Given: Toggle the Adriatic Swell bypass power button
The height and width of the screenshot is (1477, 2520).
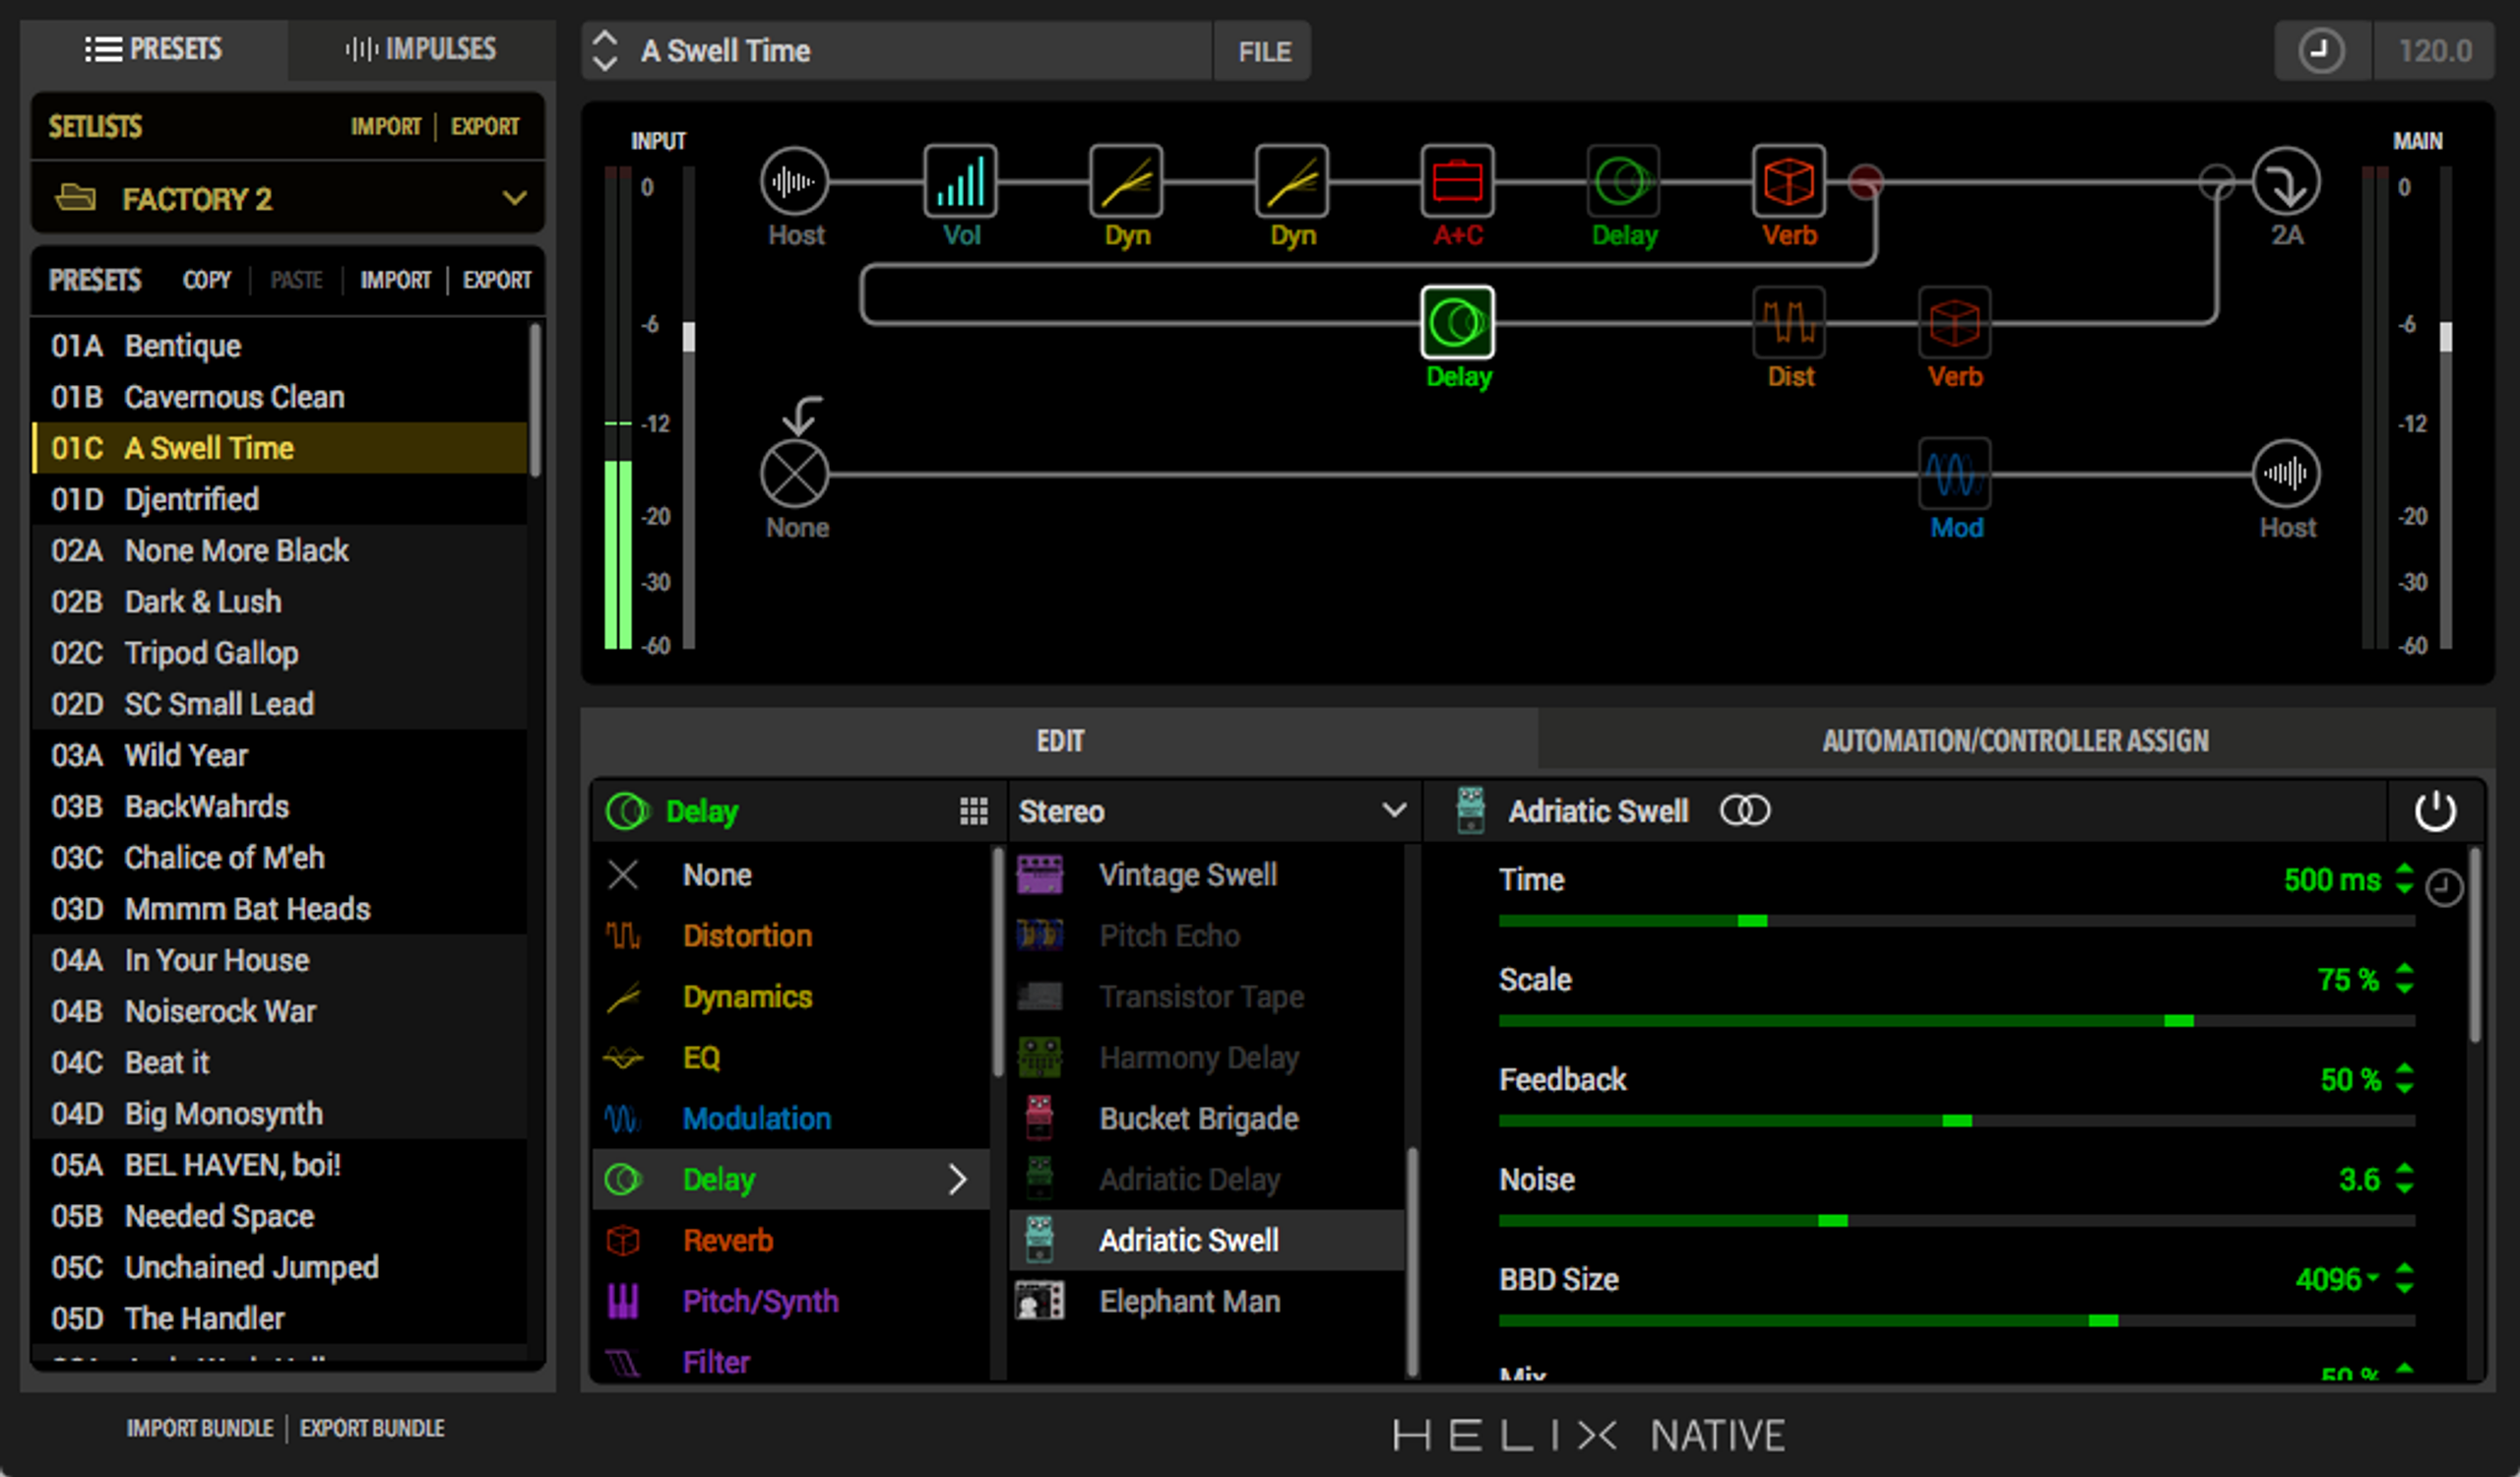Looking at the screenshot, I should [x=2434, y=811].
